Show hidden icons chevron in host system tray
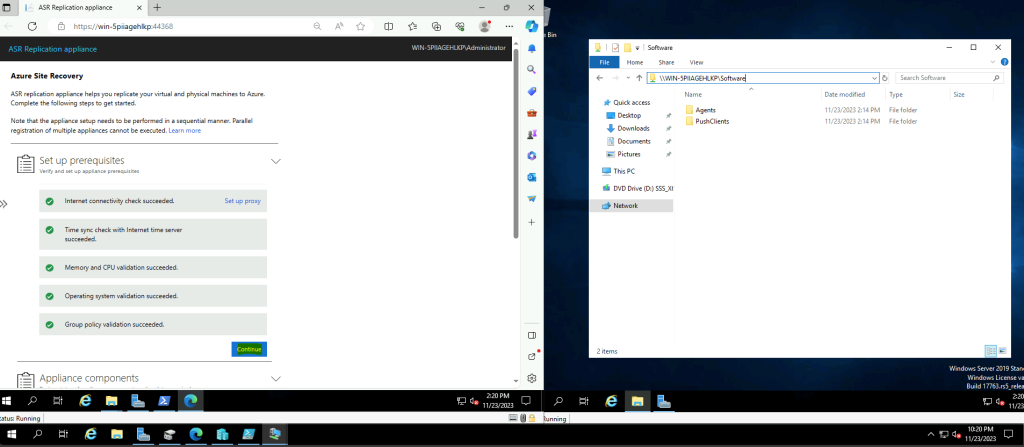Image resolution: width=1024 pixels, height=447 pixels. (x=932, y=434)
